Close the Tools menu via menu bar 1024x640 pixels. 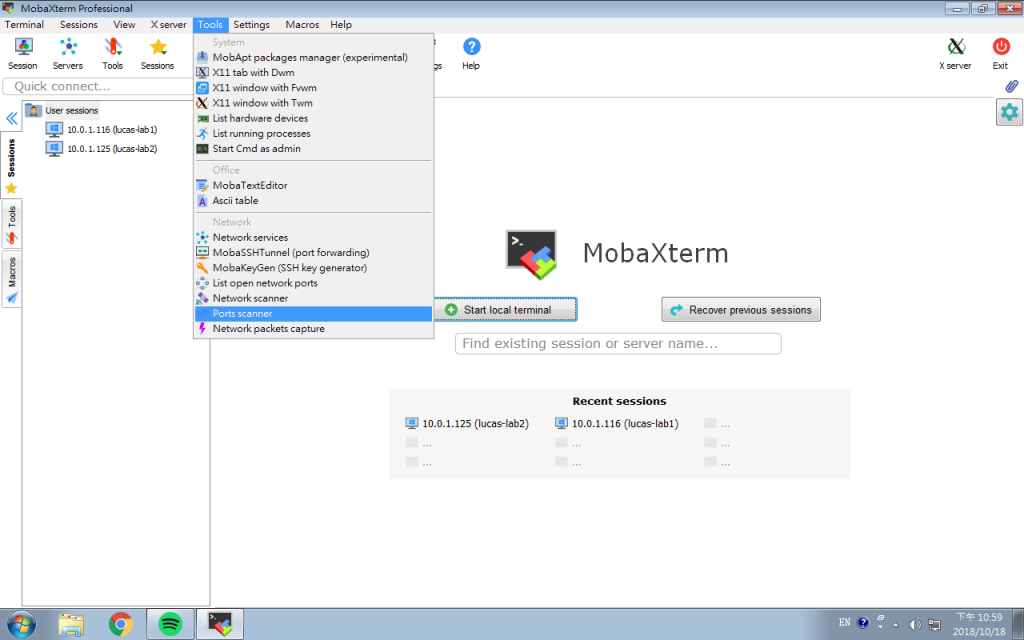point(210,24)
